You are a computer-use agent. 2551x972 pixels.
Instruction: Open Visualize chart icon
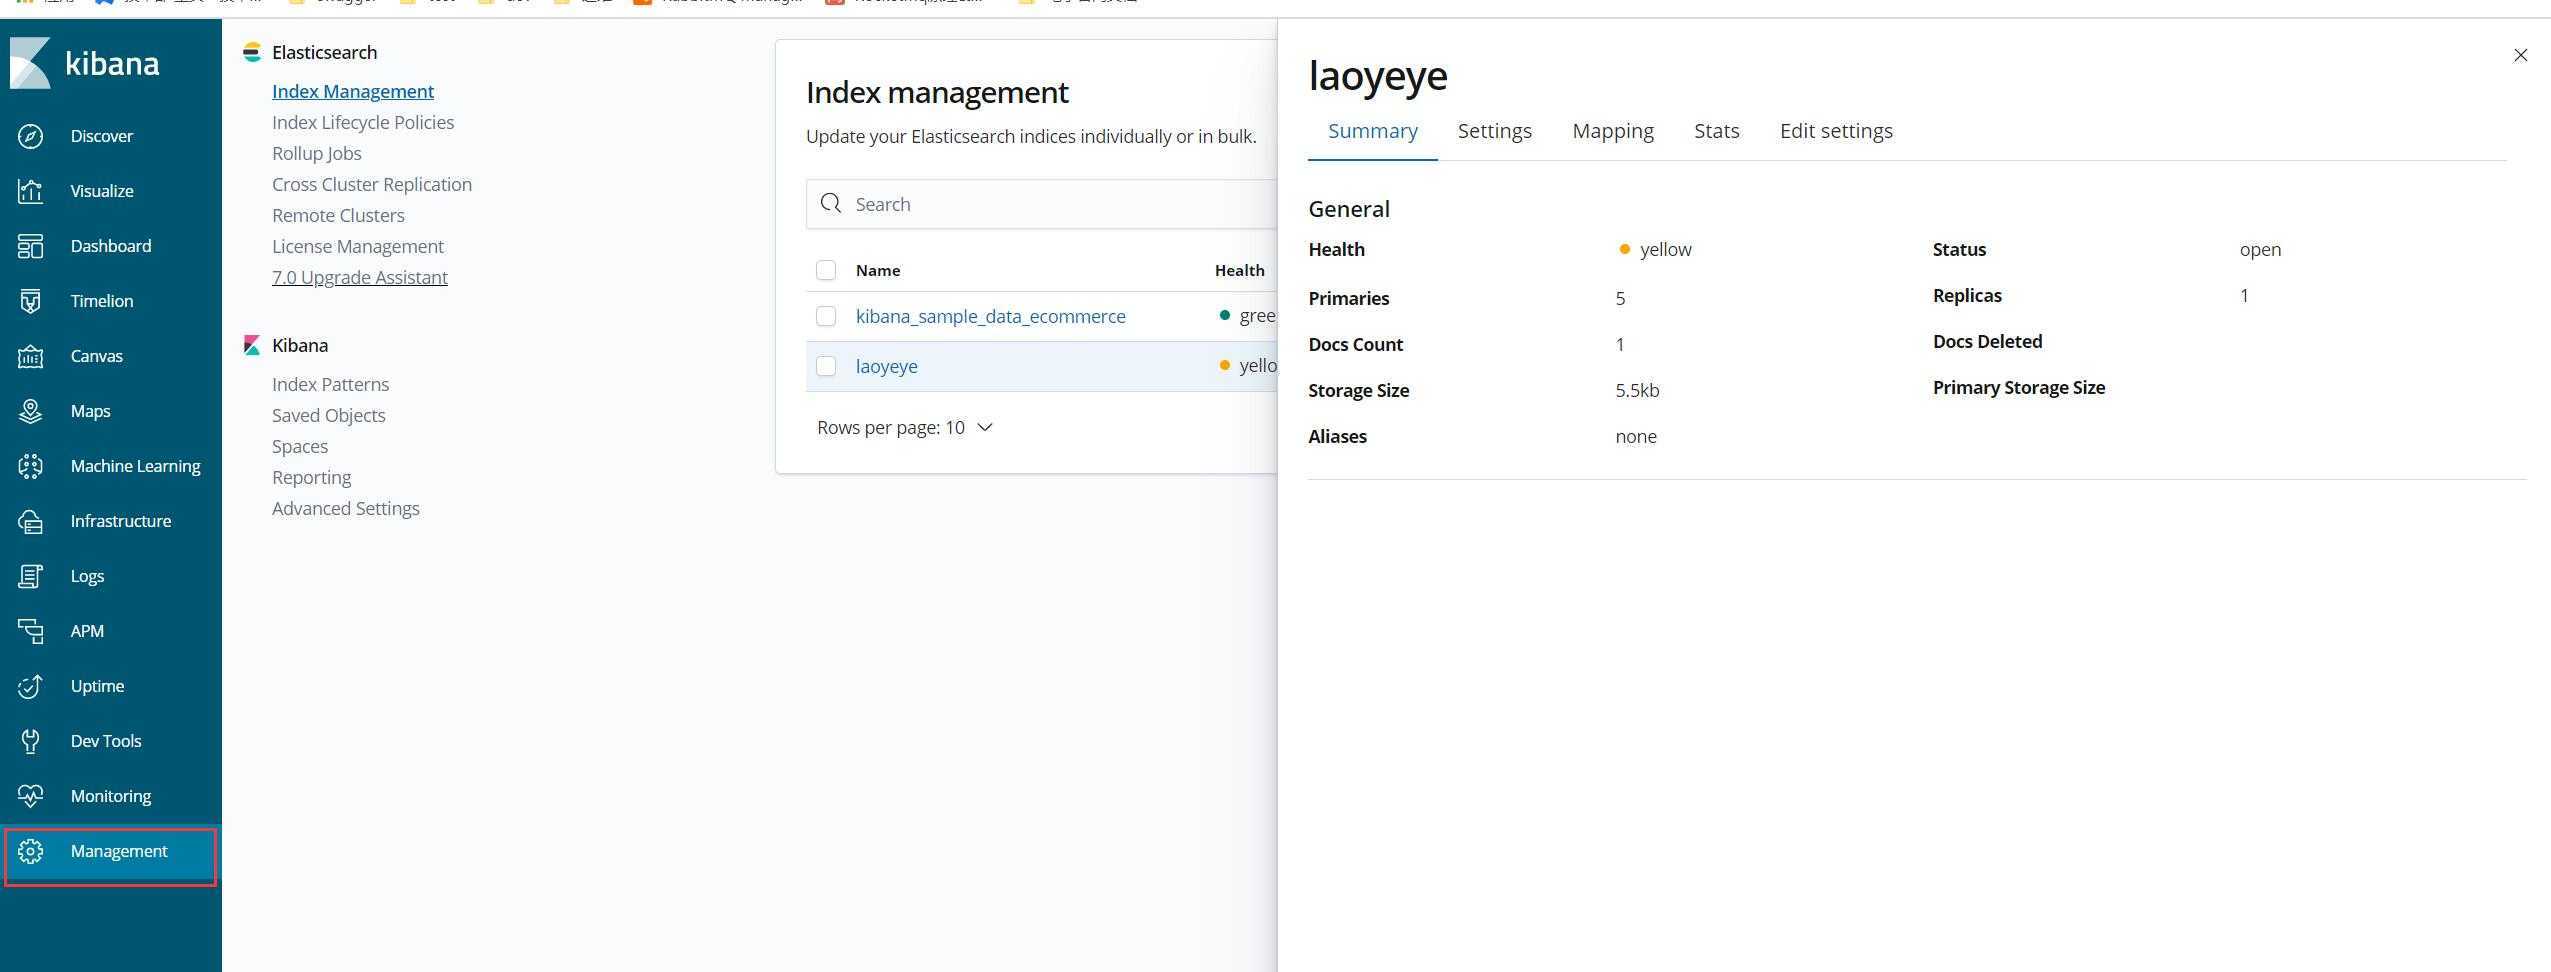[x=31, y=191]
